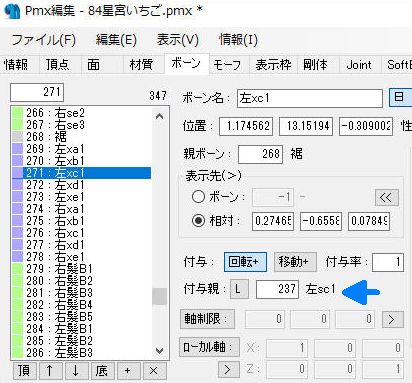This screenshot has width=412, height=383.
Task: Select the 相対 radio button
Action: coord(198,221)
